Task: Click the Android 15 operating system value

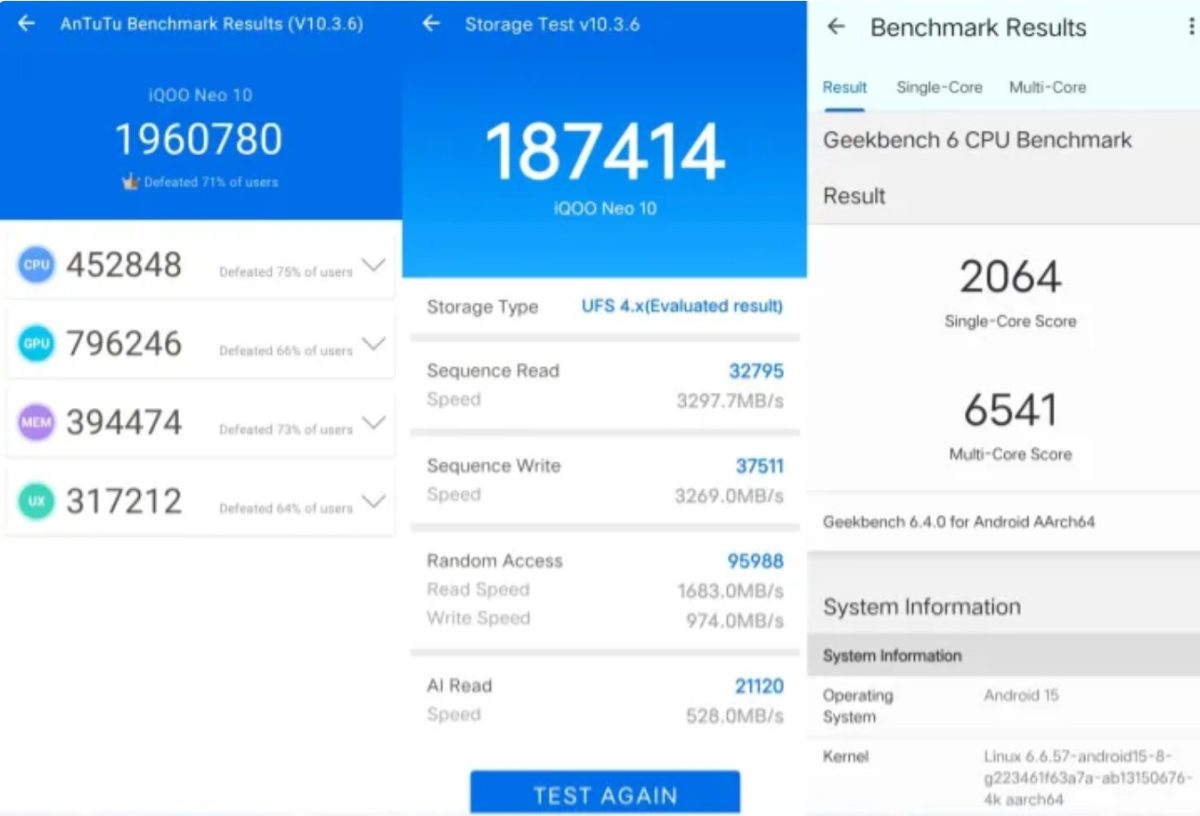Action: point(1021,695)
